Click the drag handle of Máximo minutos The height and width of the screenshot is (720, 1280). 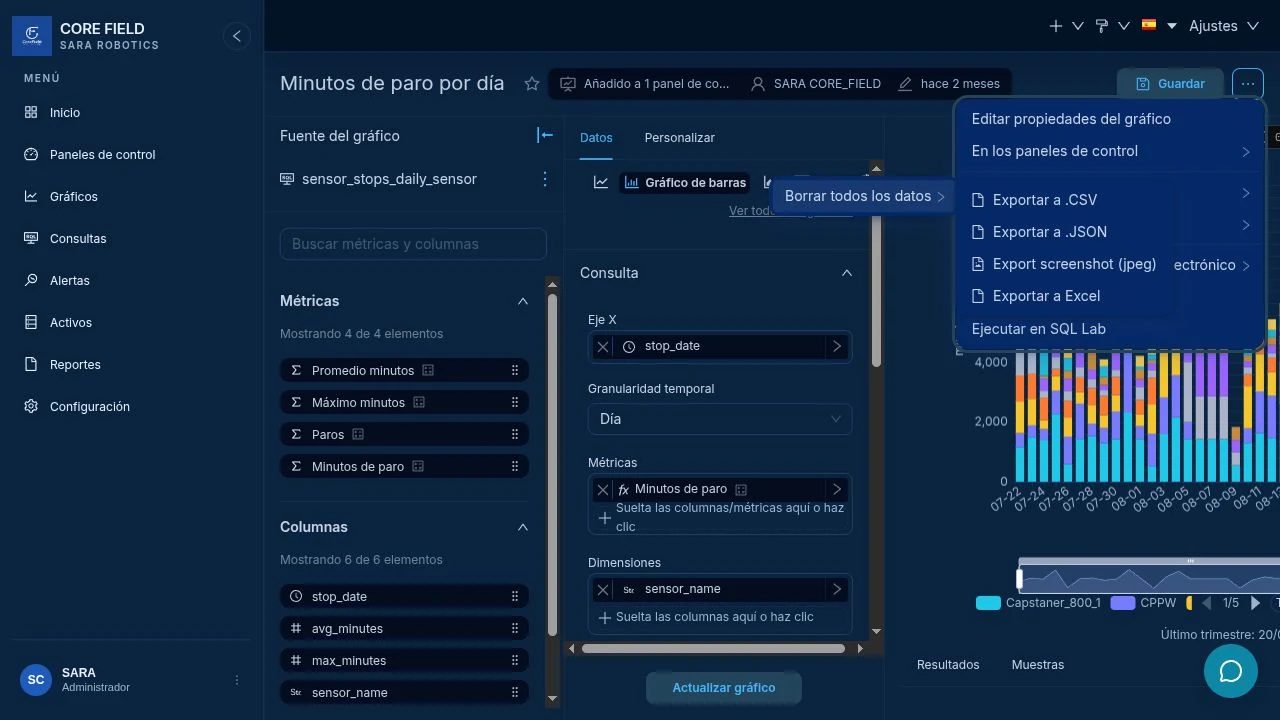[x=515, y=403]
